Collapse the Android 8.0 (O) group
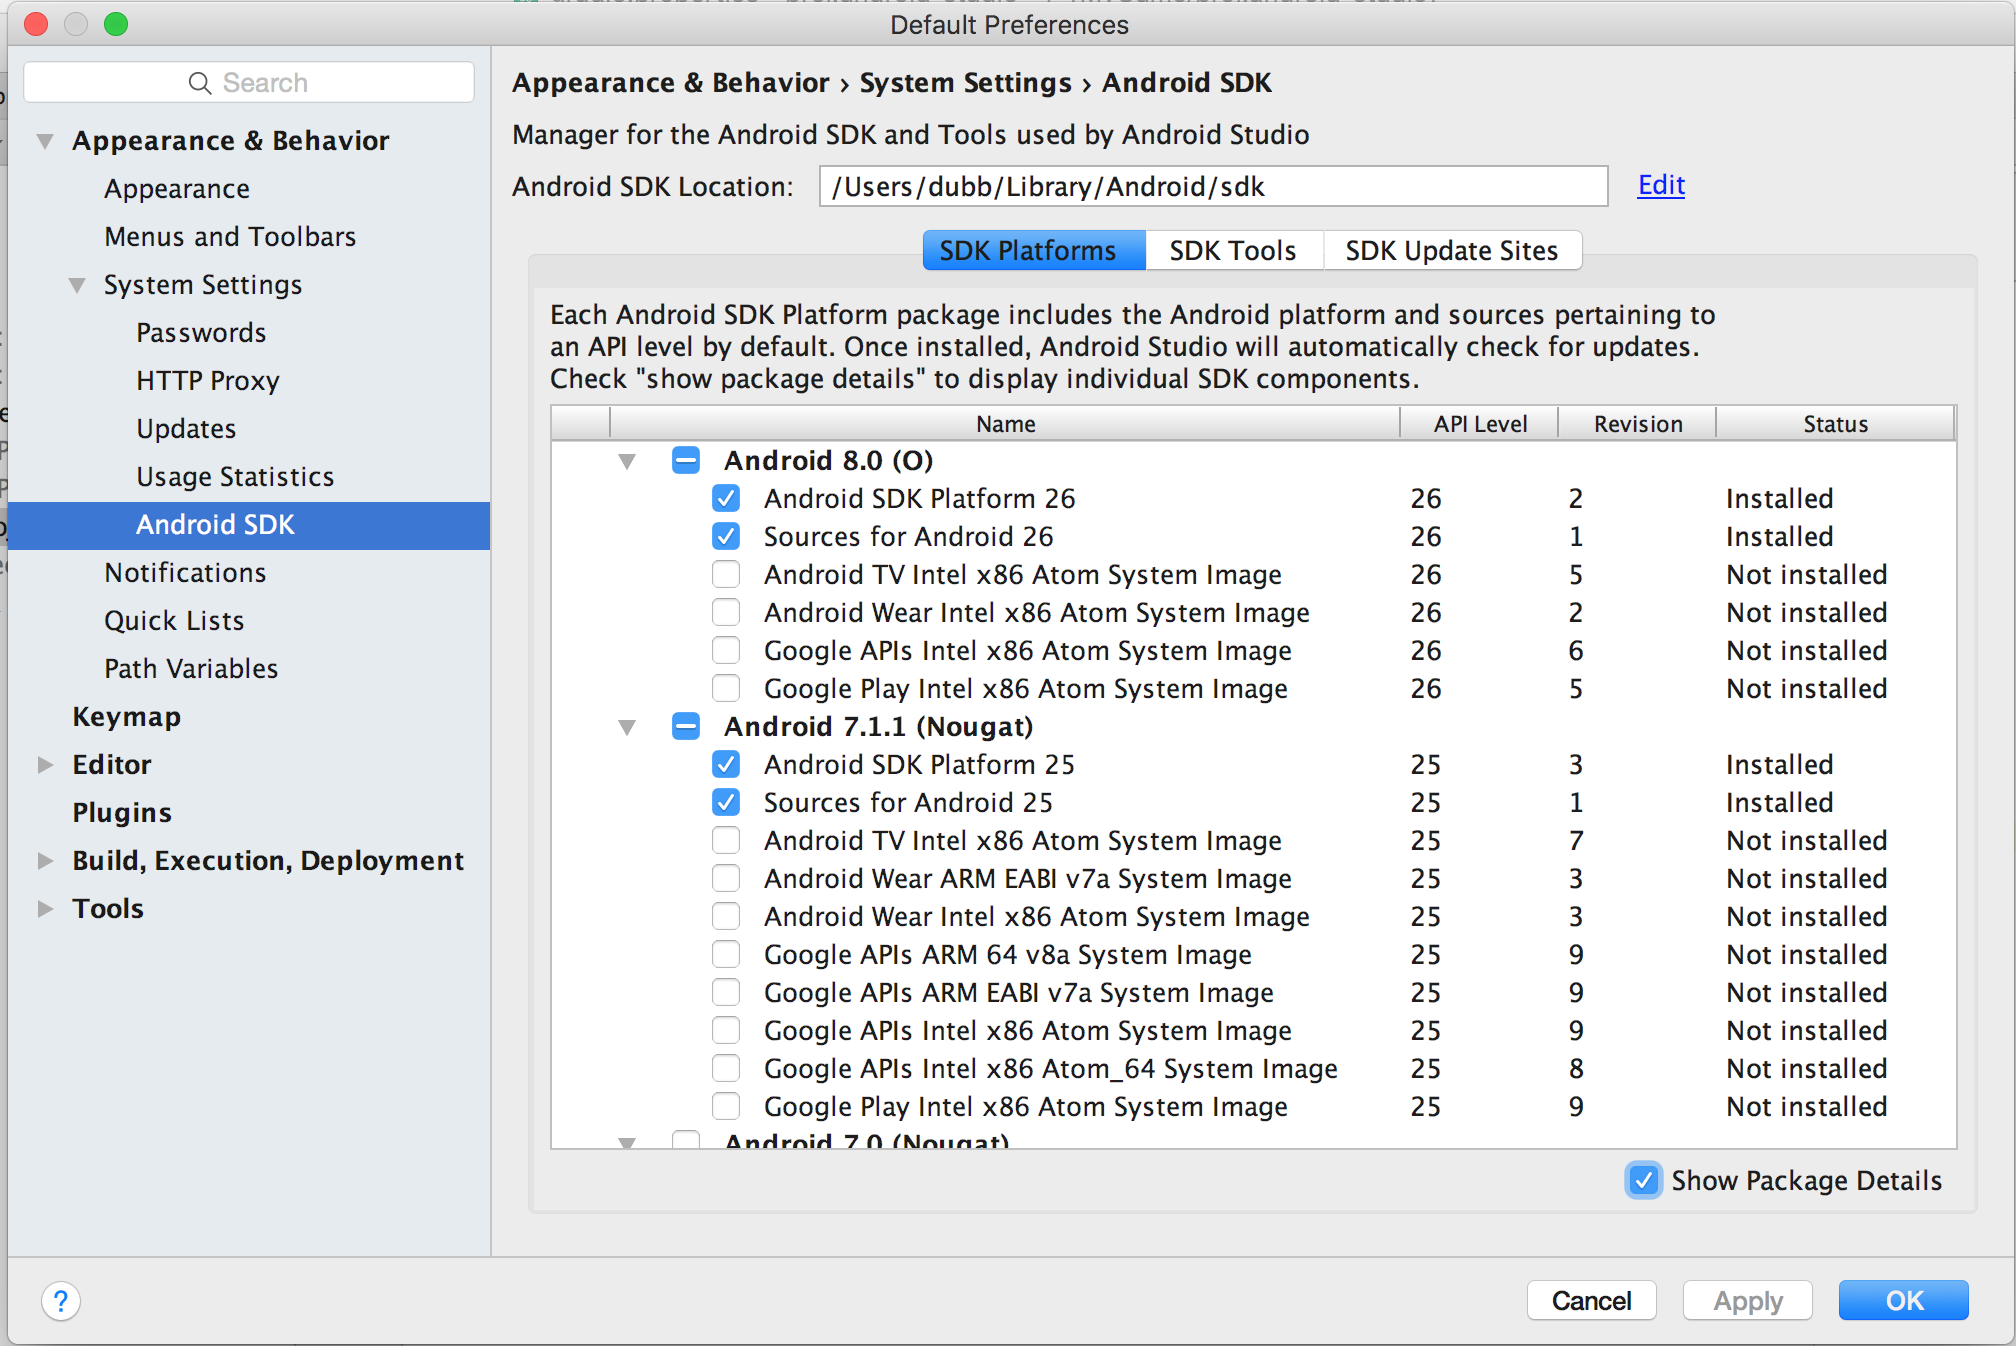The image size is (2016, 1346). (627, 461)
